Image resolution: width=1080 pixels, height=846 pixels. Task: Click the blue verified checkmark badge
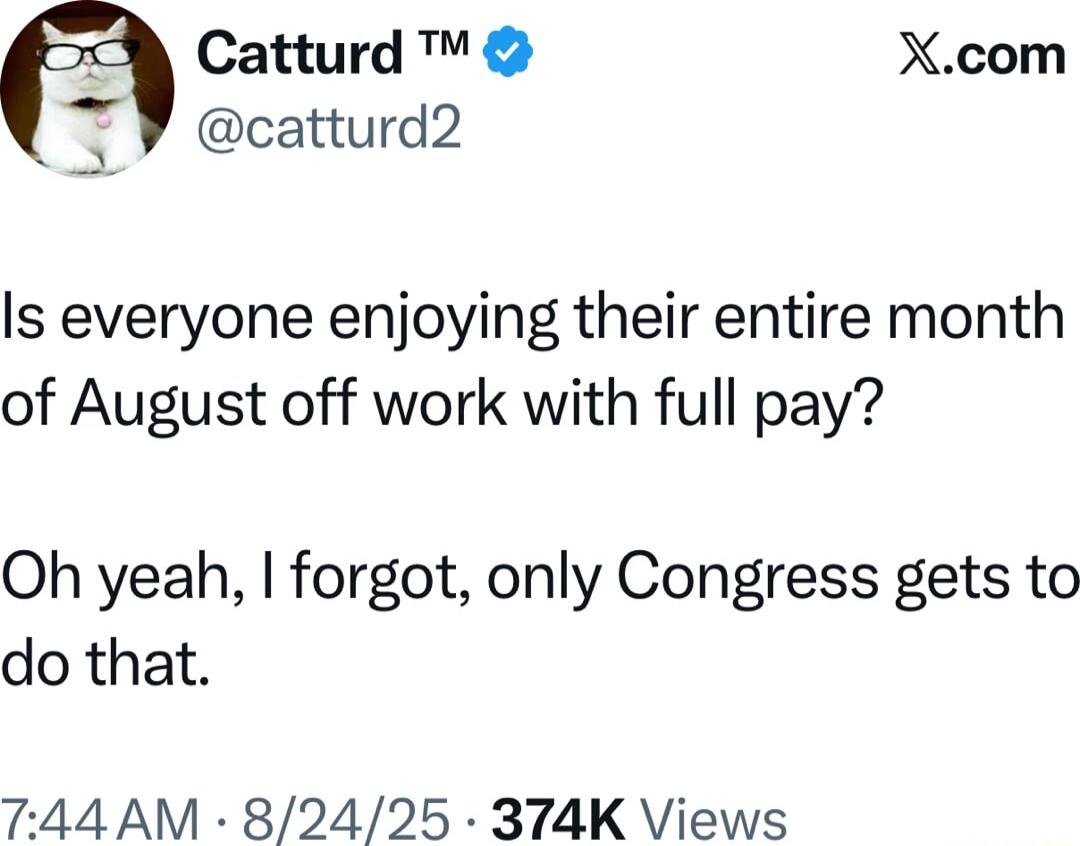click(509, 52)
